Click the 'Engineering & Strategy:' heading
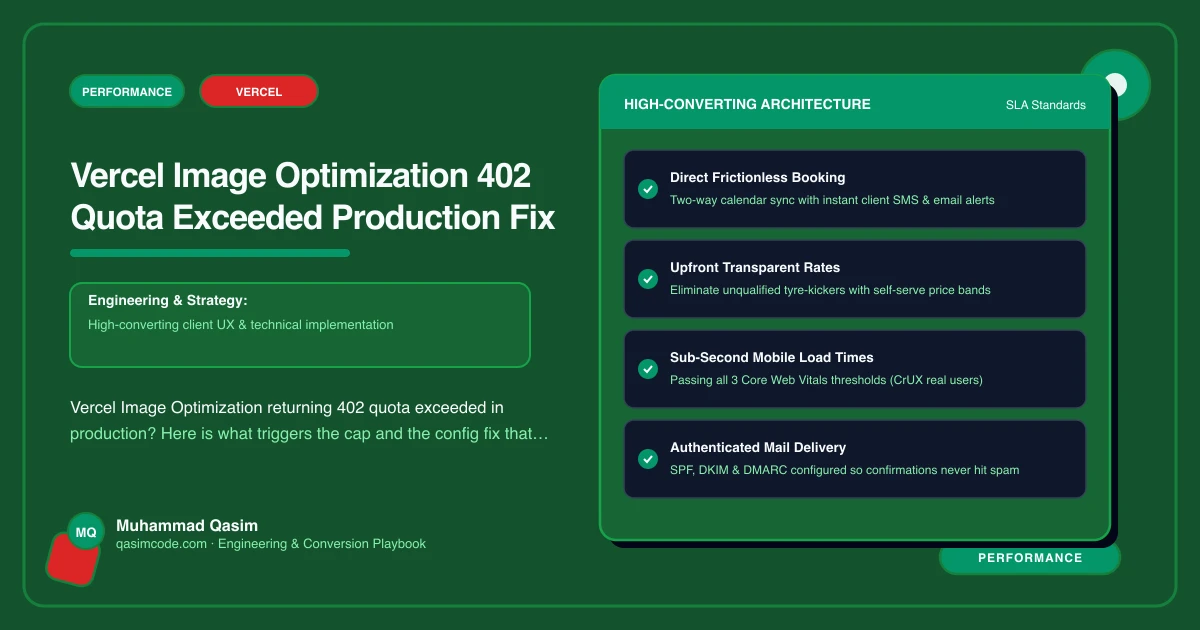The image size is (1200, 630). click(168, 300)
